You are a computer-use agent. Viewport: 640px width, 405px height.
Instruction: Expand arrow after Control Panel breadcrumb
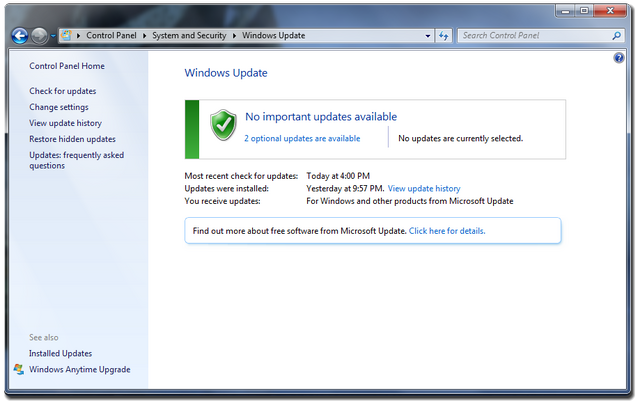pos(144,36)
